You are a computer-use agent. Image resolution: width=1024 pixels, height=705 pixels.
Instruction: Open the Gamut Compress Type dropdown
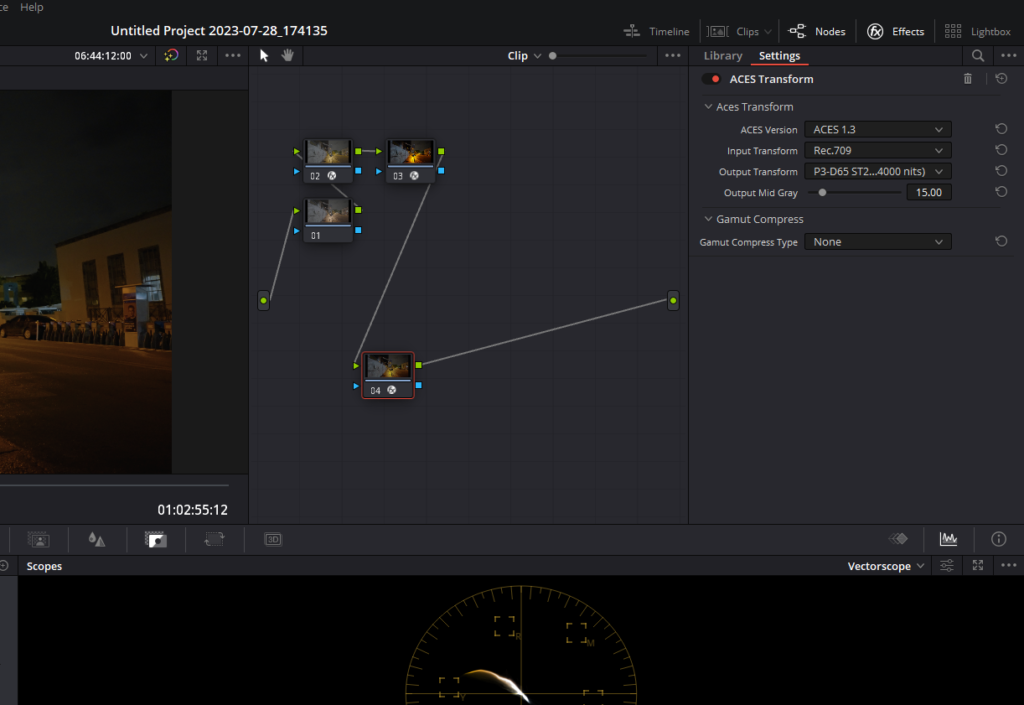(x=877, y=242)
